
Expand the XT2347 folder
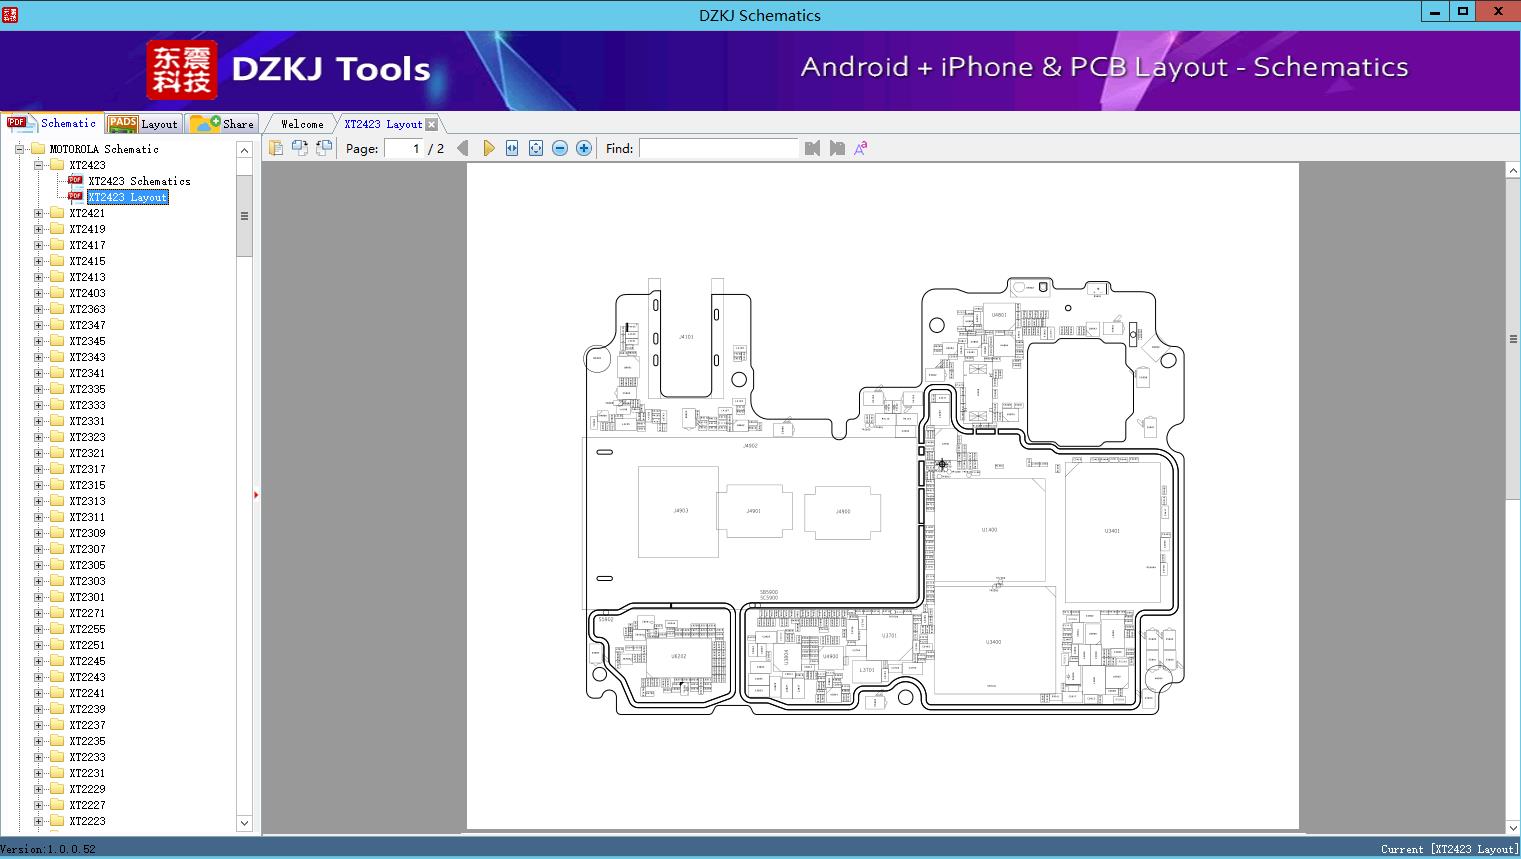click(38, 325)
